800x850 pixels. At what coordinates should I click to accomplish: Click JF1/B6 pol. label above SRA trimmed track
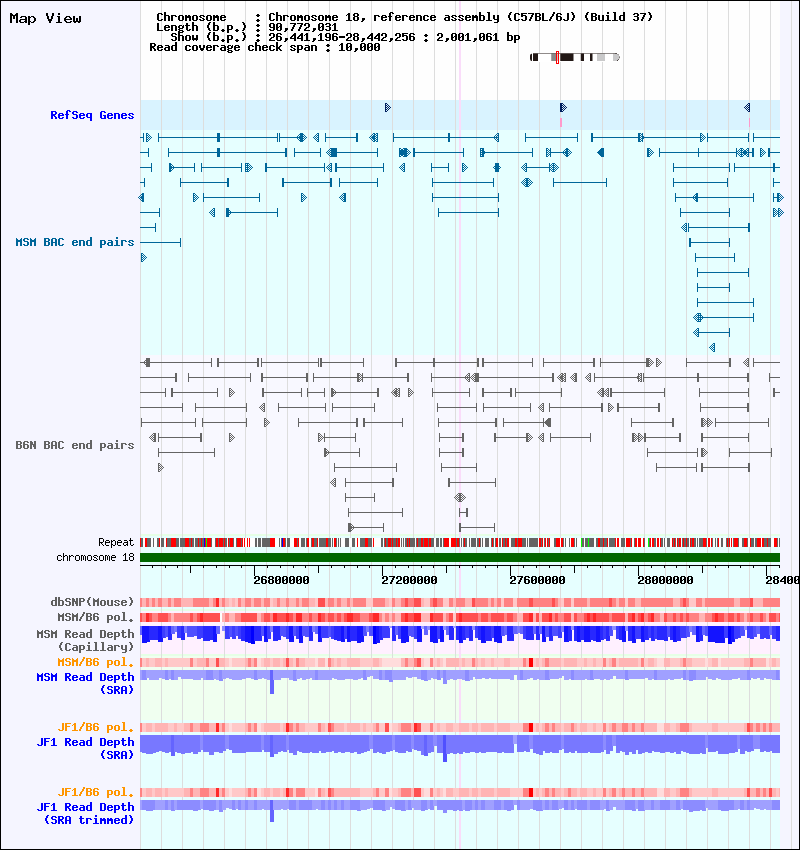(x=95, y=792)
